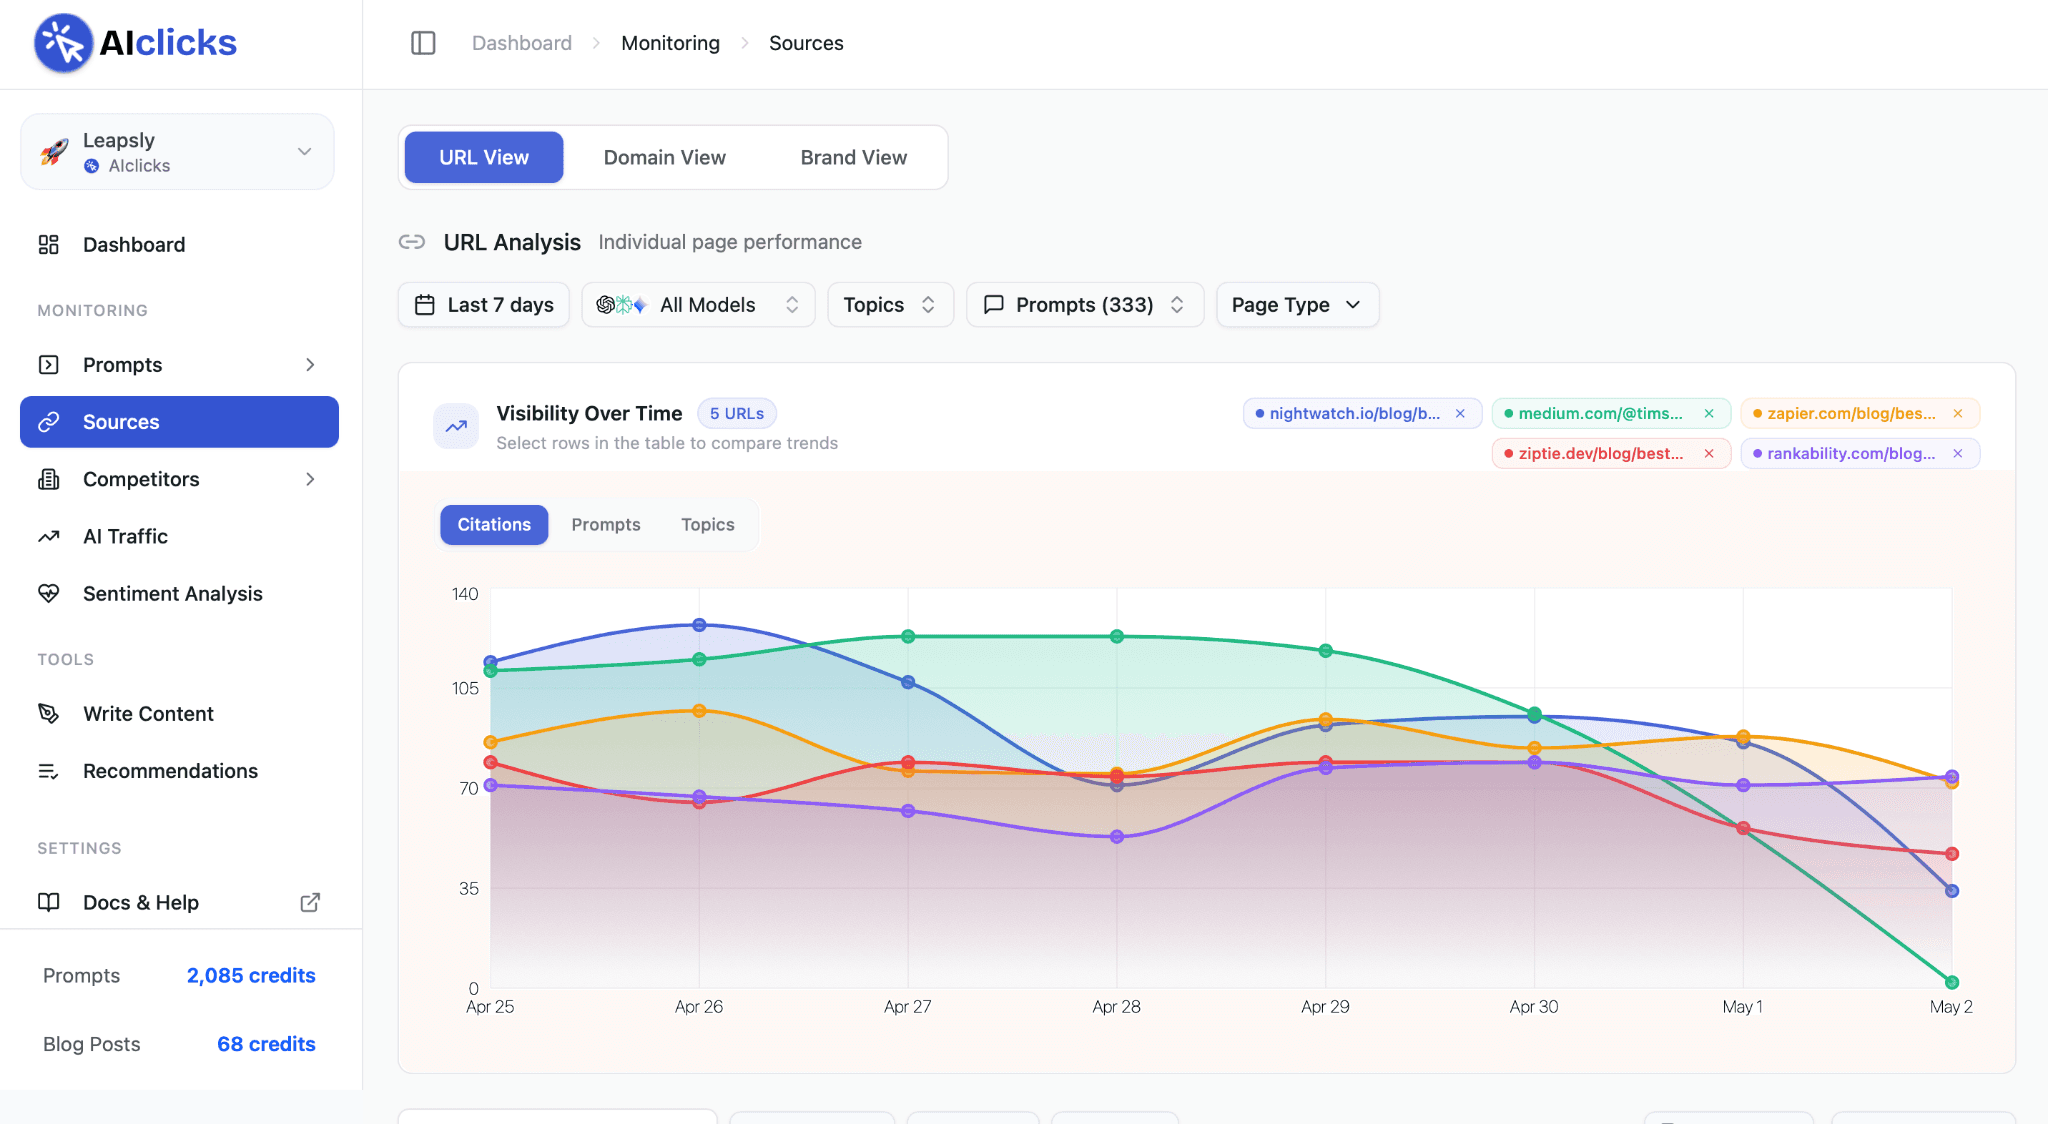
Task: Click the blue peak data point on Apr 26
Action: pos(699,625)
